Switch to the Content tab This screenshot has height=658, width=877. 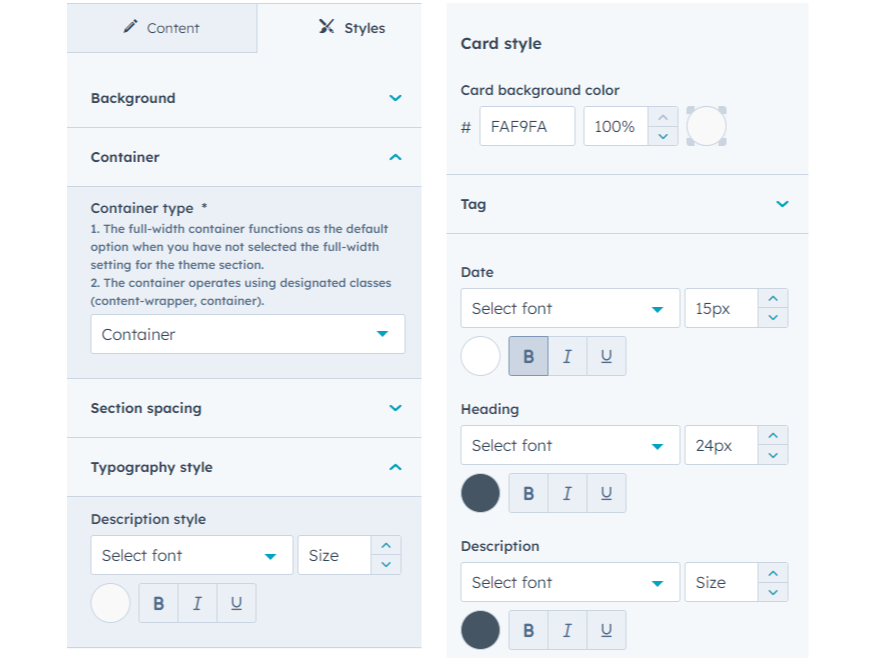(162, 28)
